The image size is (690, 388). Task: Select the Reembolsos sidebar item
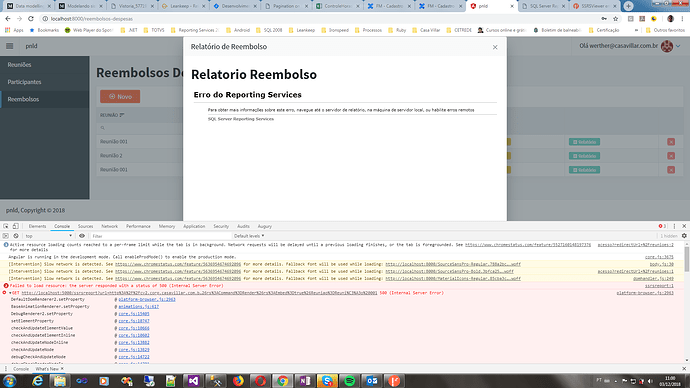pyautogui.click(x=23, y=99)
